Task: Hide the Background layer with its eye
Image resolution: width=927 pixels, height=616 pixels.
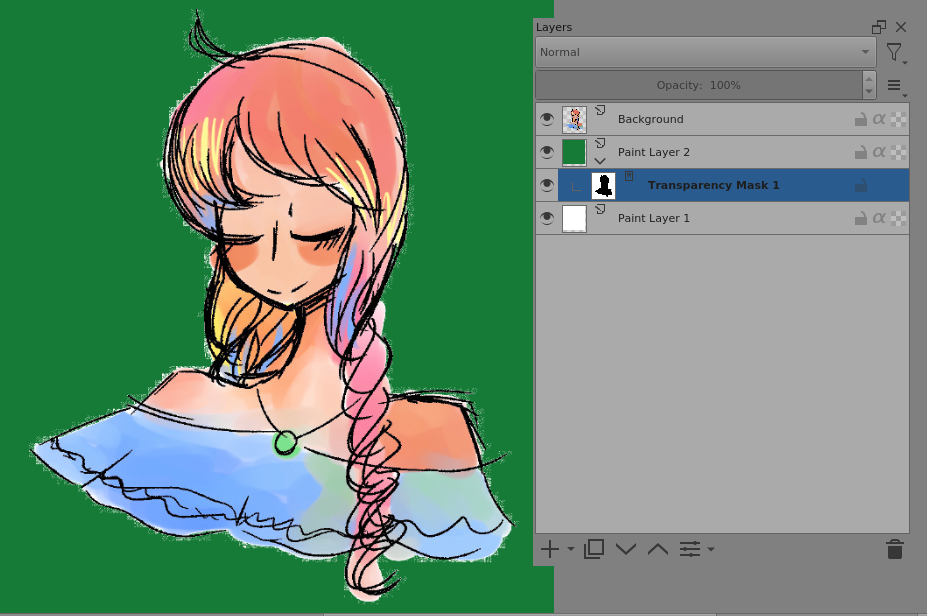Action: tap(547, 119)
